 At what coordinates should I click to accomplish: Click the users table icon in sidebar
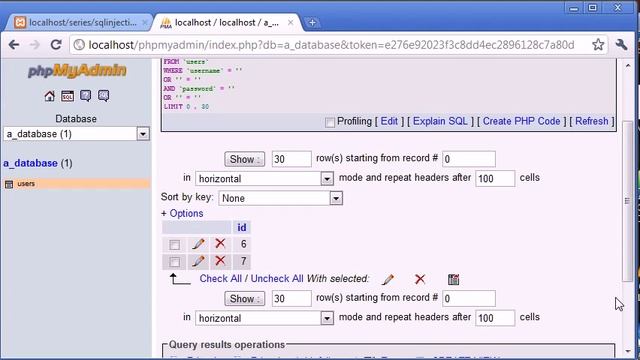(x=9, y=184)
